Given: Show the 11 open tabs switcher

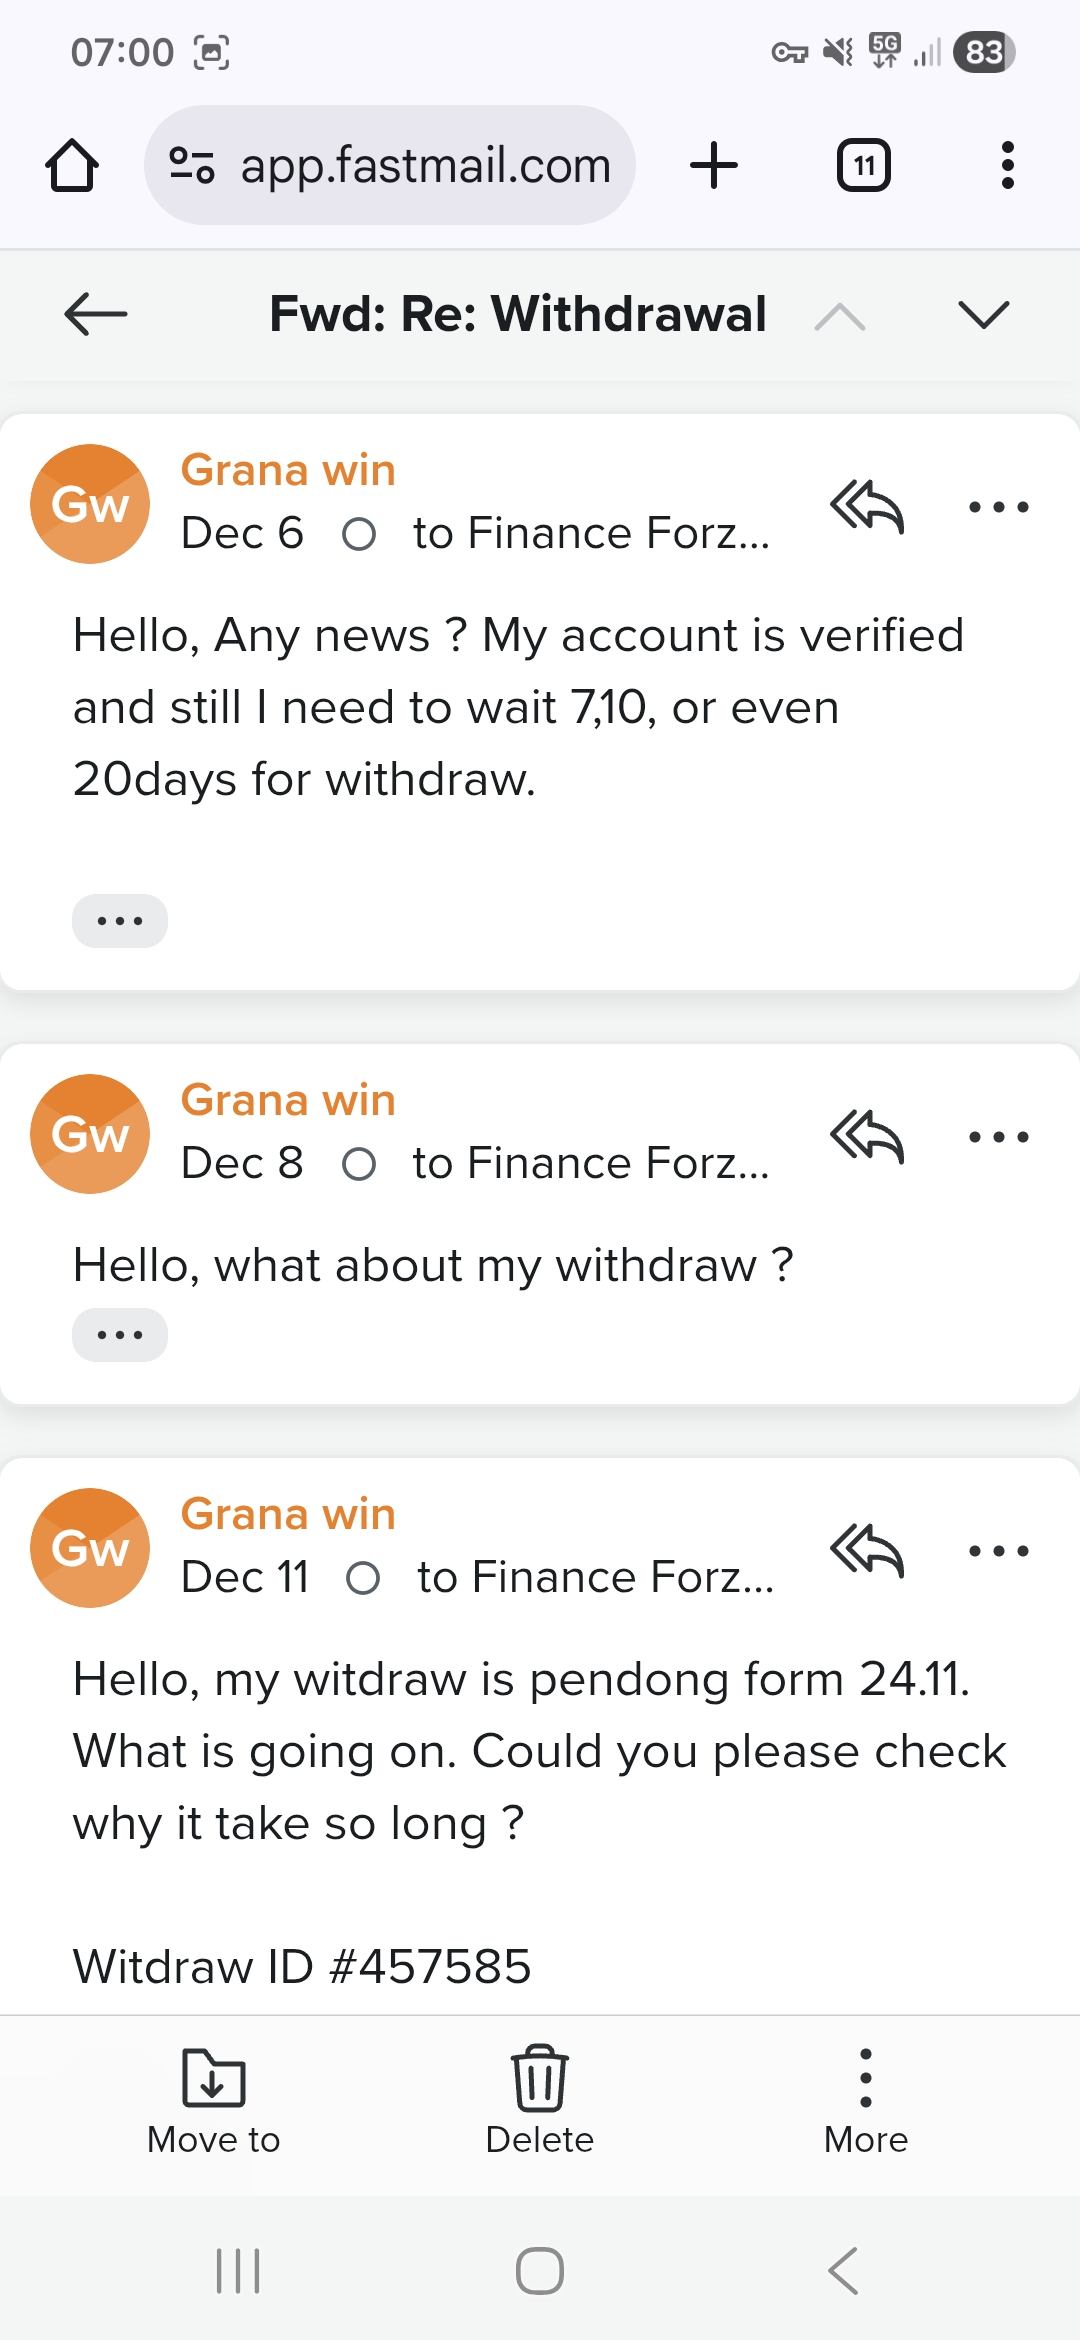Looking at the screenshot, I should (863, 165).
